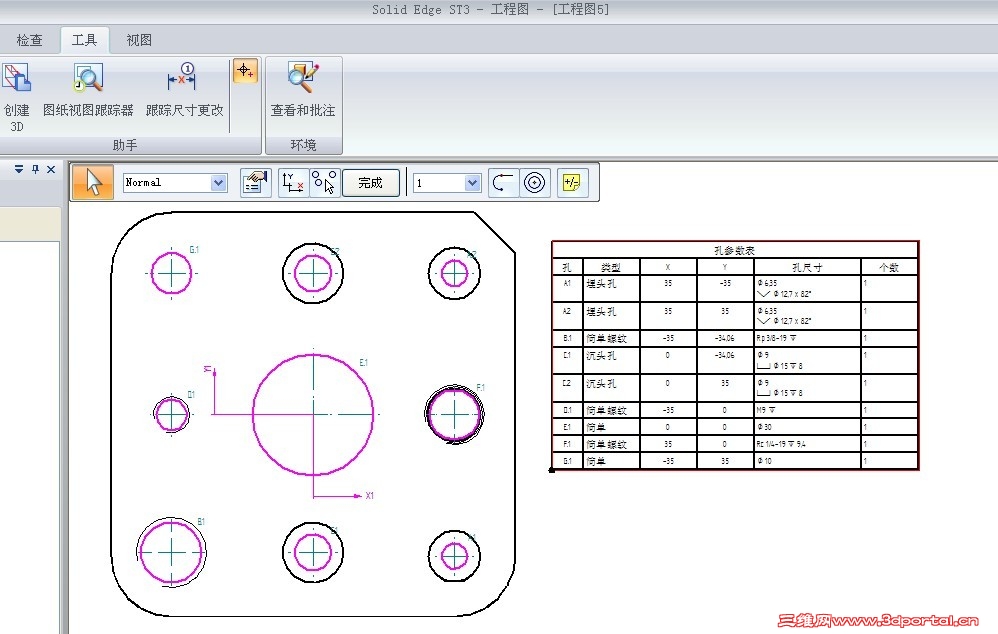Click hole size Φ30 in row E1
The height and width of the screenshot is (634, 998).
point(764,427)
